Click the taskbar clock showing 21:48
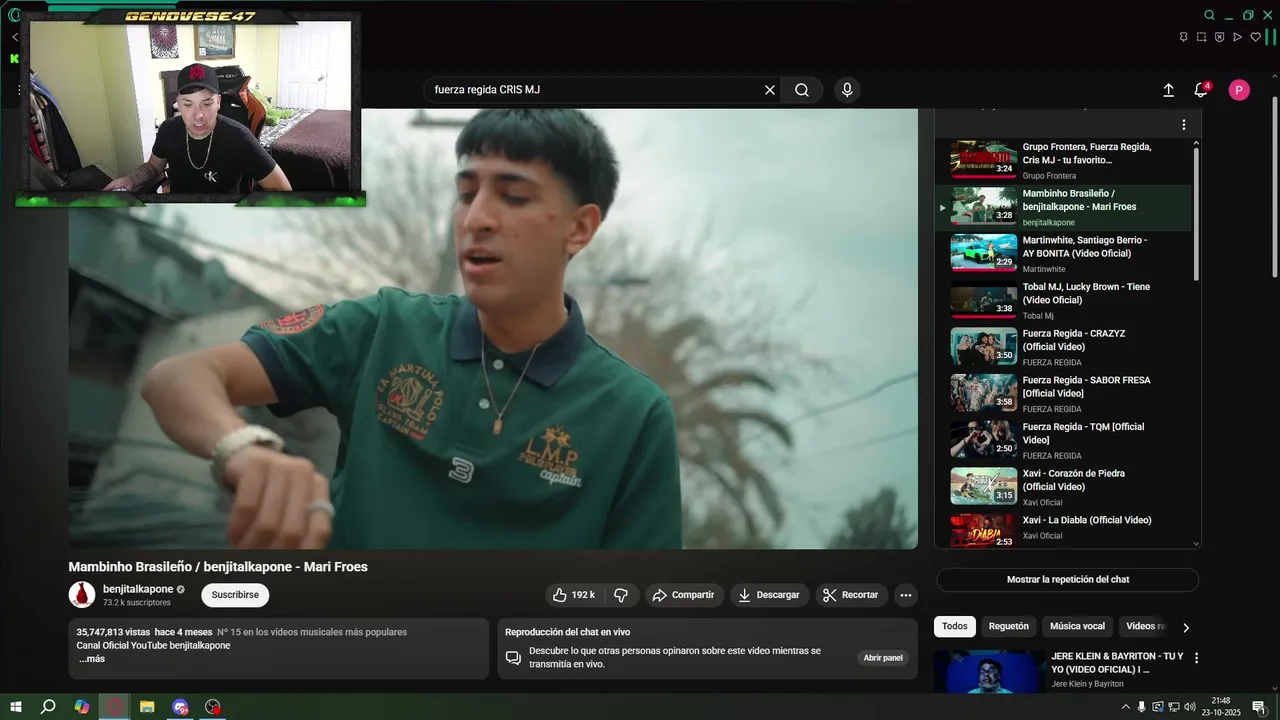Image resolution: width=1280 pixels, height=720 pixels. [1221, 707]
